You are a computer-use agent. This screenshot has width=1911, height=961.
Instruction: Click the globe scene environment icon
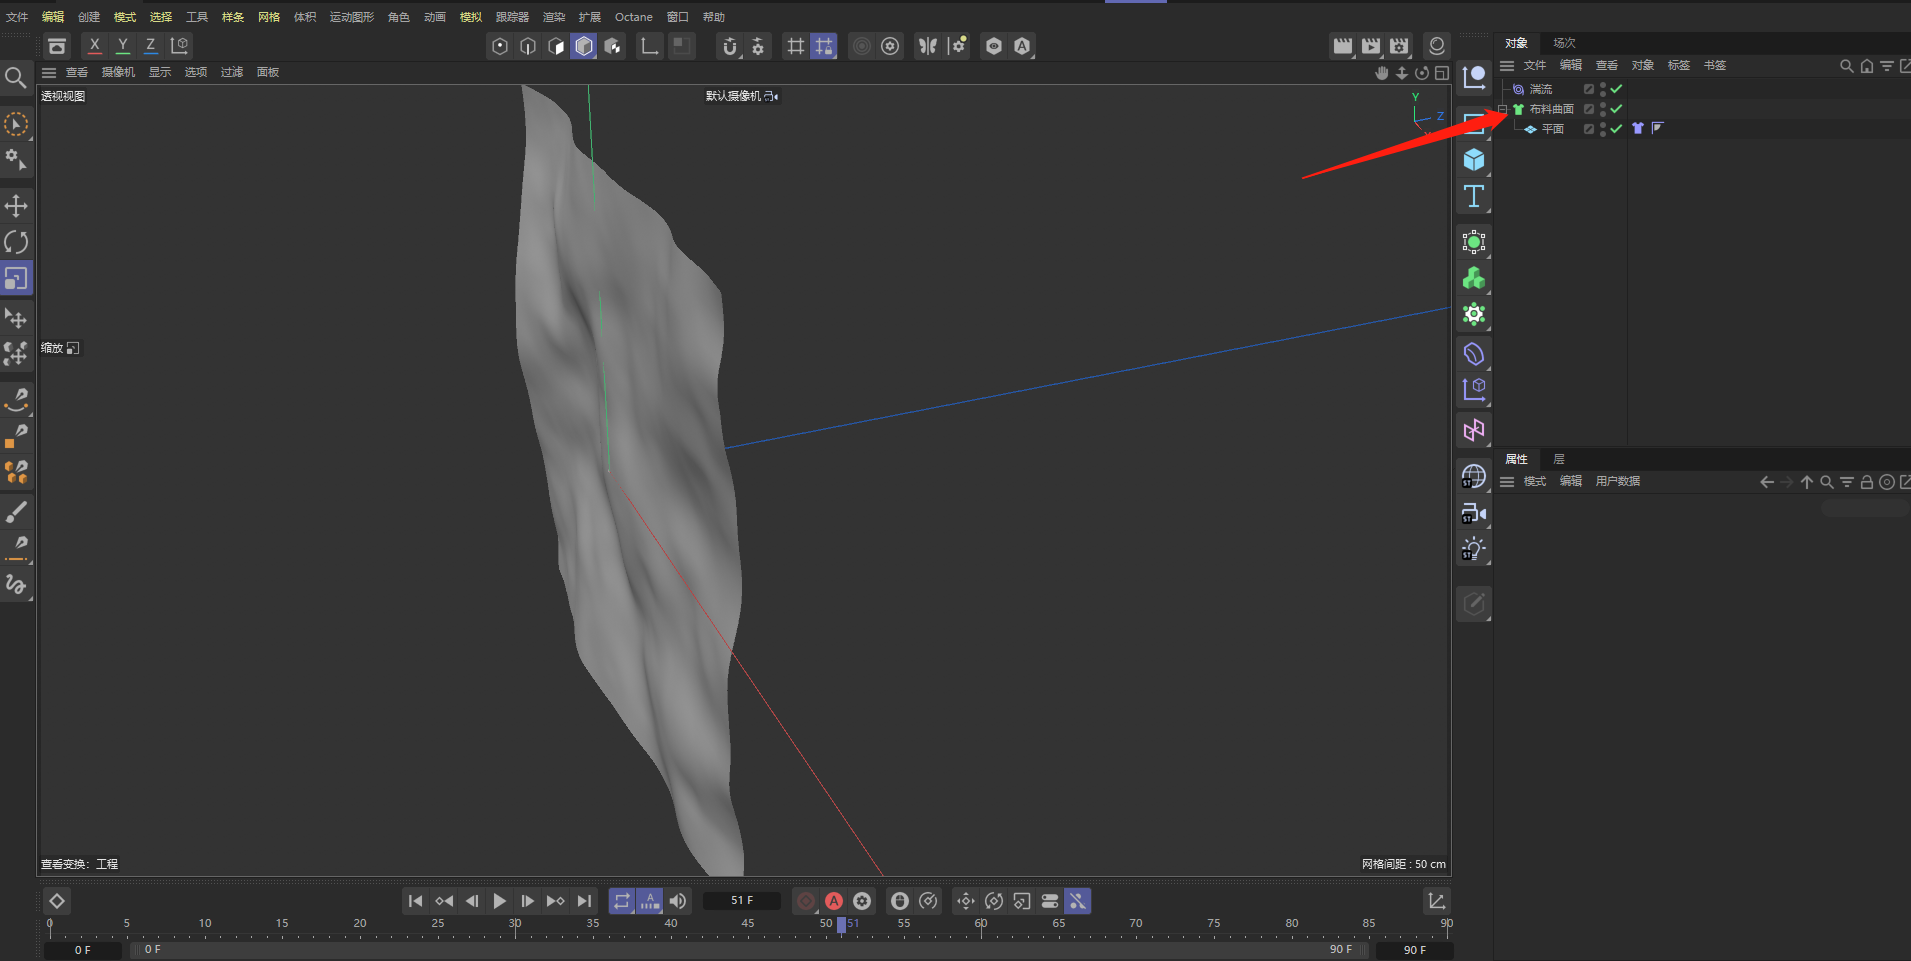pyautogui.click(x=1473, y=476)
